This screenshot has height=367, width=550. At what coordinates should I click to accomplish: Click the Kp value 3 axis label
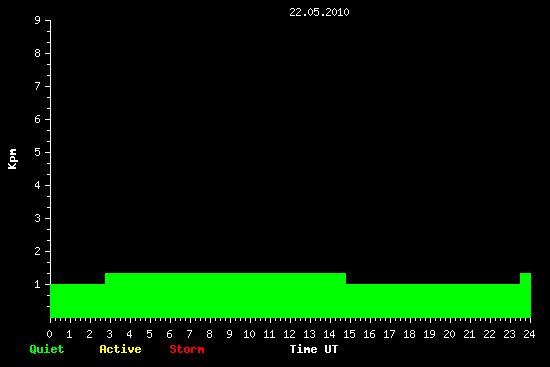click(x=38, y=218)
